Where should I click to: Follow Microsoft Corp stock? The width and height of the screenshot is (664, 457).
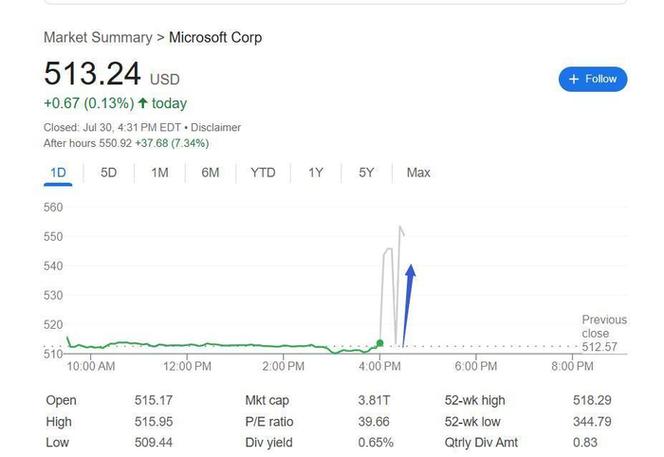[593, 79]
